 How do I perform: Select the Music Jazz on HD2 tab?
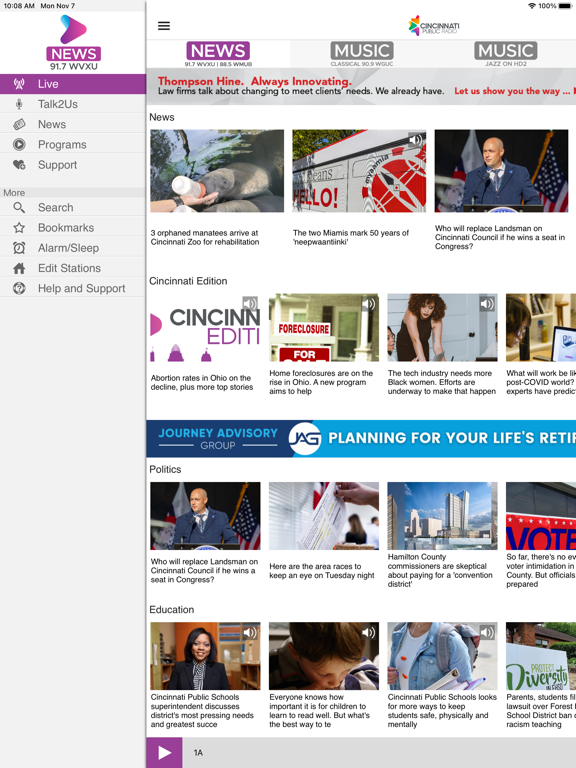pyautogui.click(x=505, y=54)
